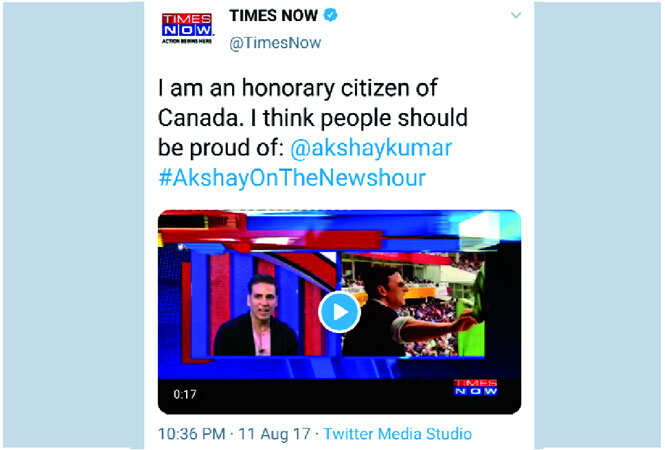This screenshot has width=665, height=450.
Task: Click the light blue margin right of tweet
Action: click(x=597, y=225)
